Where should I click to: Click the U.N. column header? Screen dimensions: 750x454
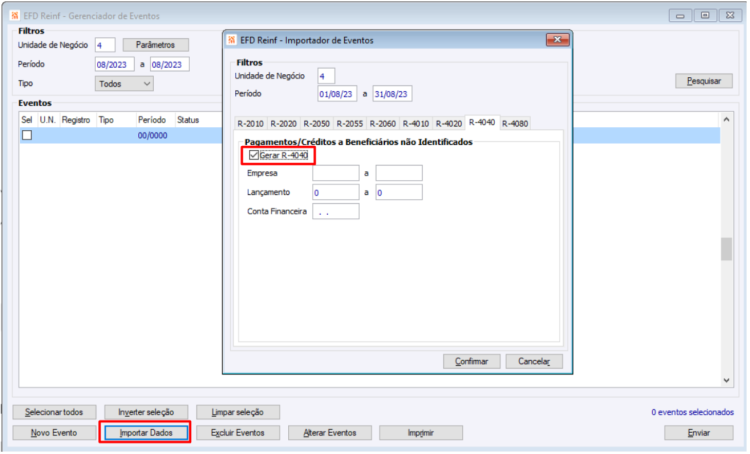(47, 120)
